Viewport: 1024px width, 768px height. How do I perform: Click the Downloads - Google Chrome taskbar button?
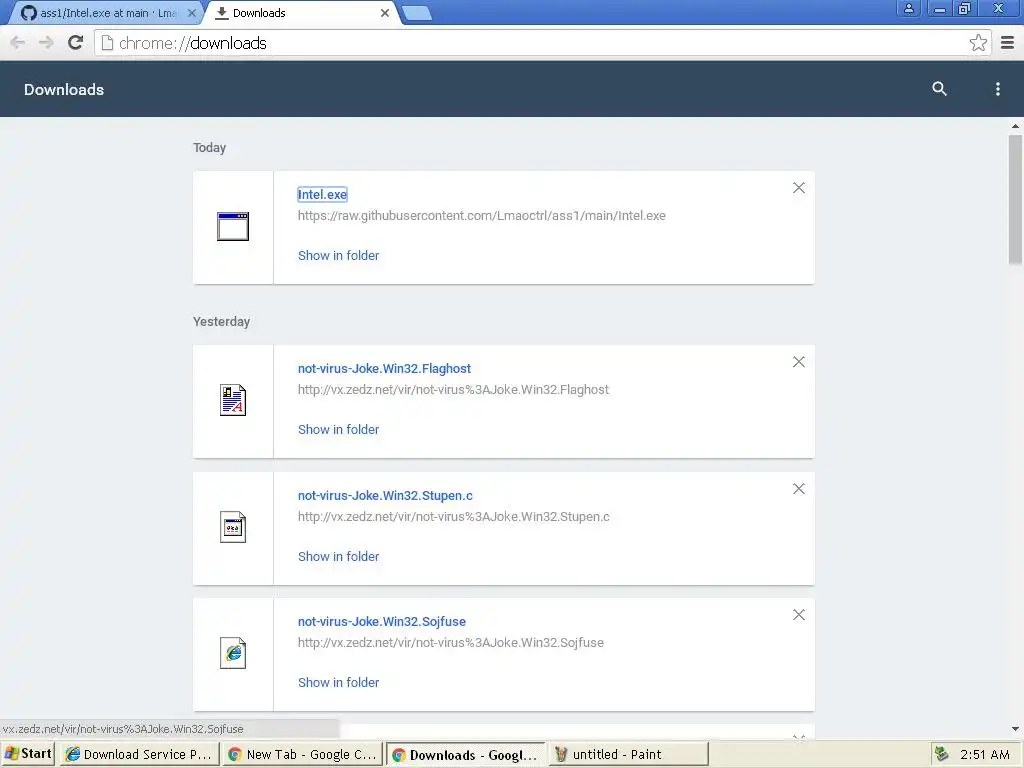(465, 754)
